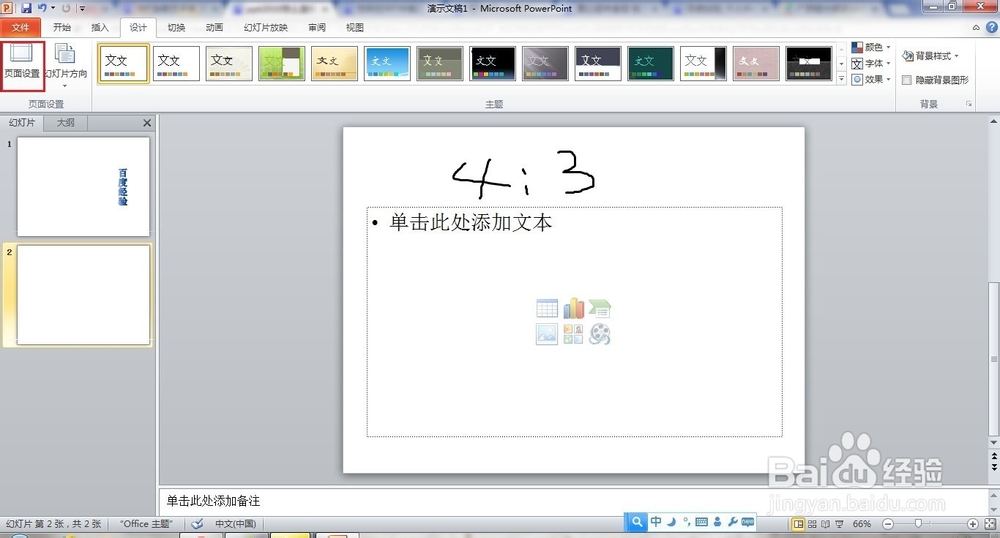Viewport: 1000px width, 538px height.
Task: Switch to Normal view in status bar
Action: point(798,524)
